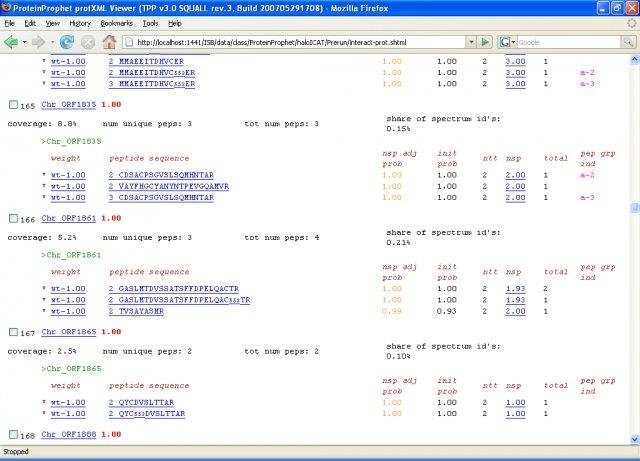Image resolution: width=640 pixels, height=461 pixels.
Task: Open the Tools menu
Action: tap(149, 22)
